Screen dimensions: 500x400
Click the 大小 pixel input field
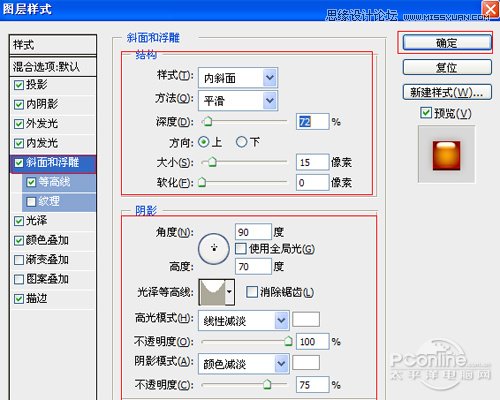tap(312, 162)
